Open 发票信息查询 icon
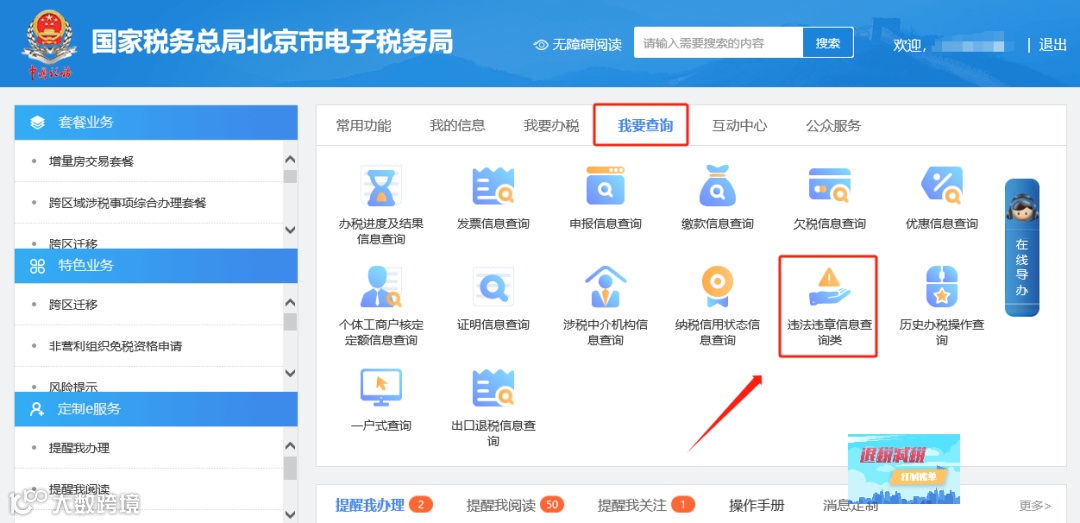1080x523 pixels. click(x=493, y=186)
